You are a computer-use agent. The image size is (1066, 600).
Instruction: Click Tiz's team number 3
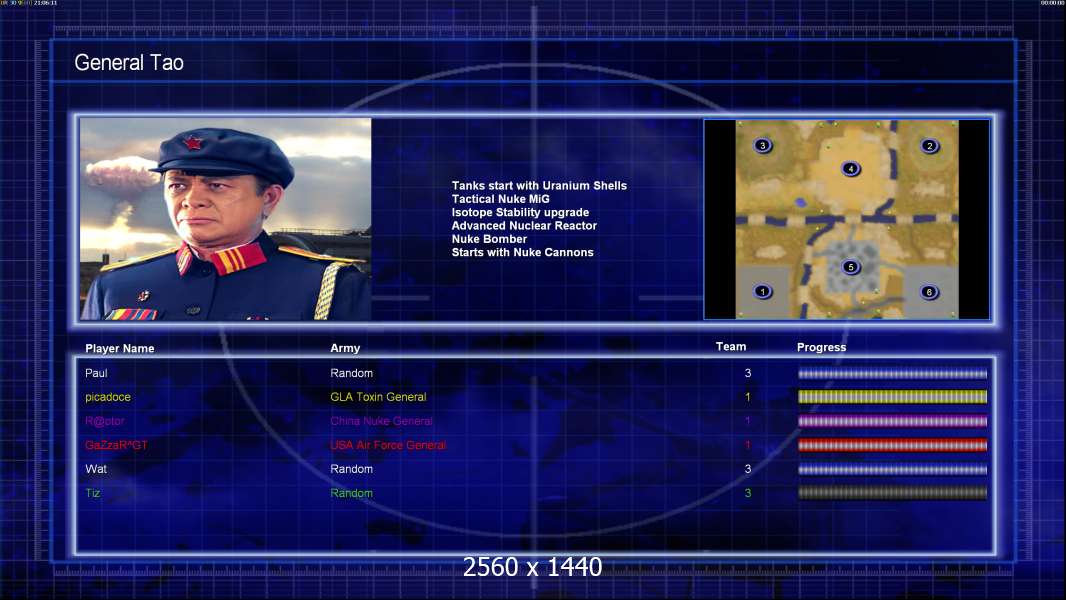click(748, 493)
